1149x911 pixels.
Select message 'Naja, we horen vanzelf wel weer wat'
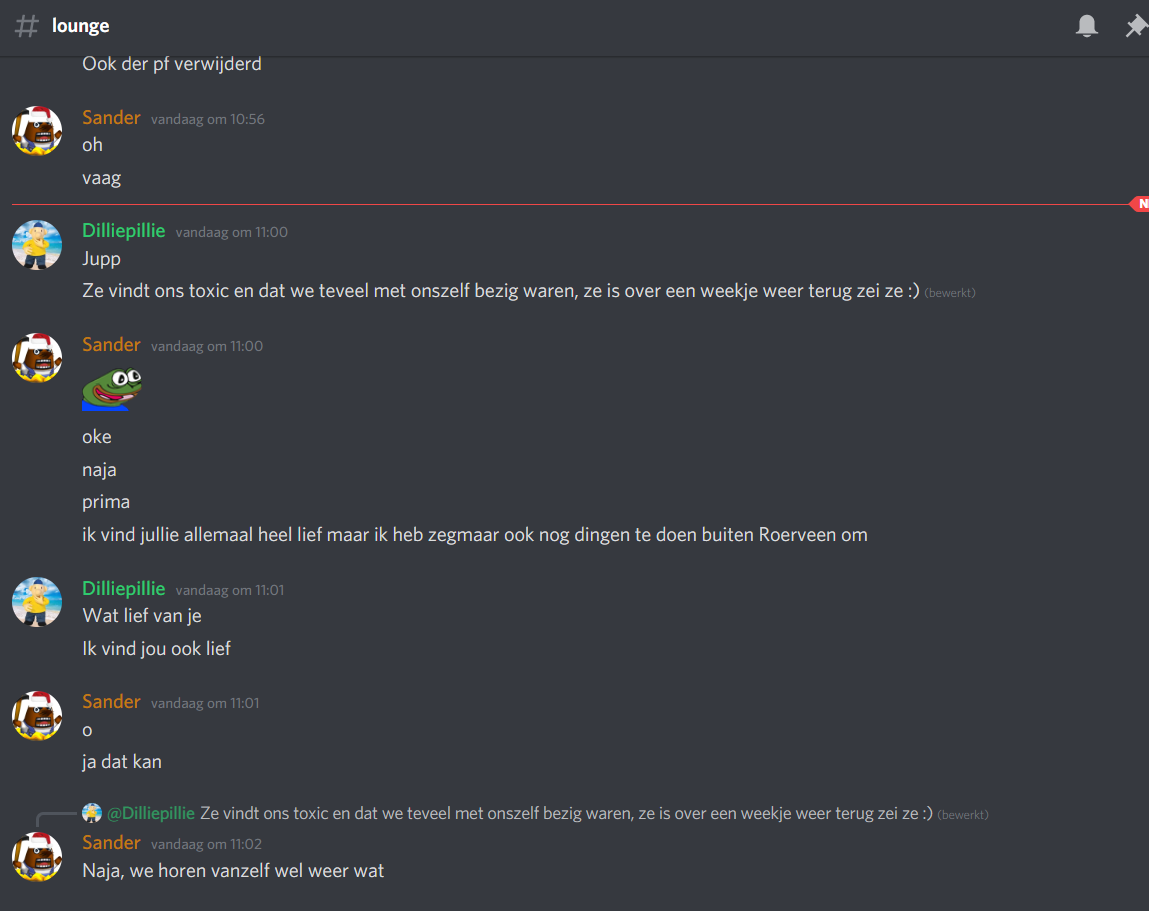[x=233, y=871]
